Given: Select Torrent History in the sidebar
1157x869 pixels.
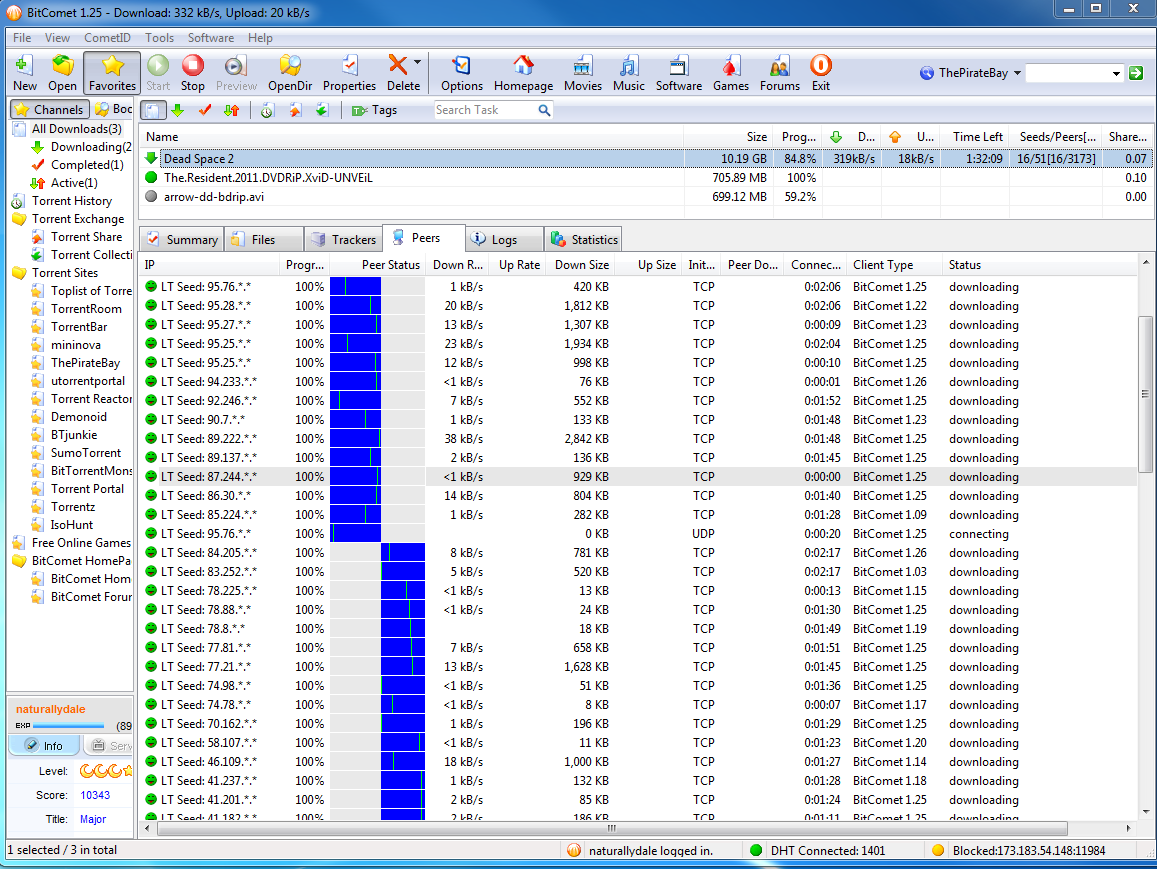Looking at the screenshot, I should [72, 201].
